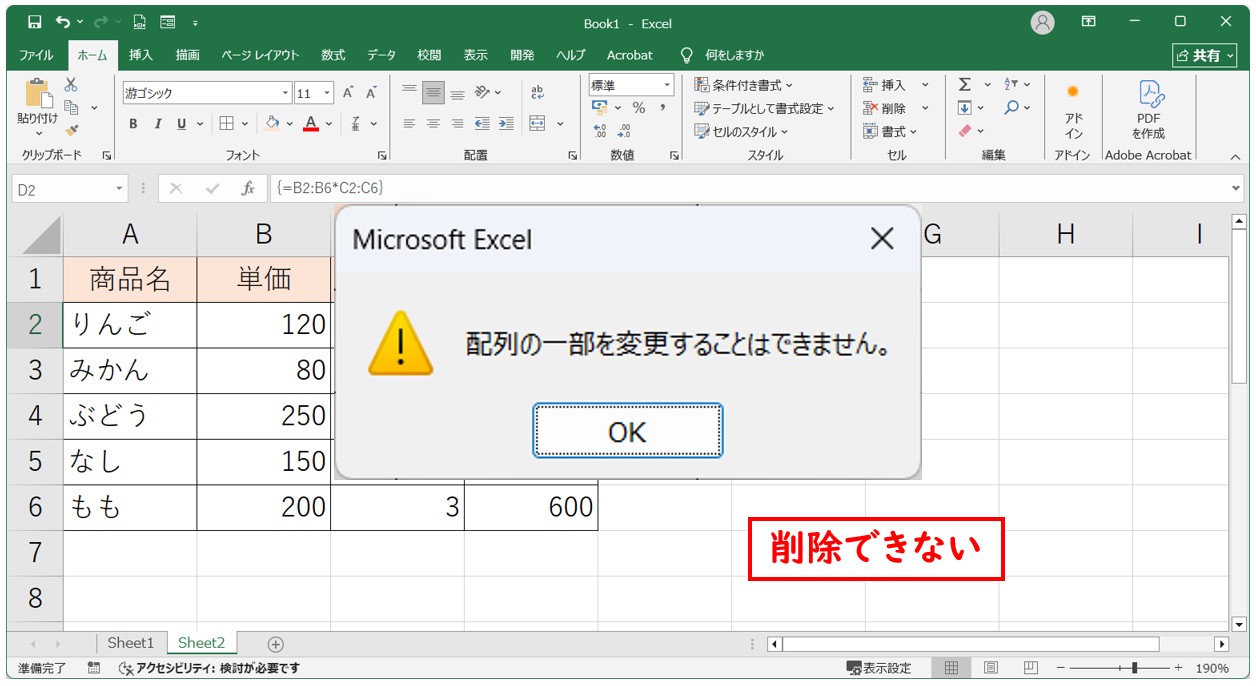Toggle Italic formatting
The image size is (1256, 686).
[x=157, y=124]
